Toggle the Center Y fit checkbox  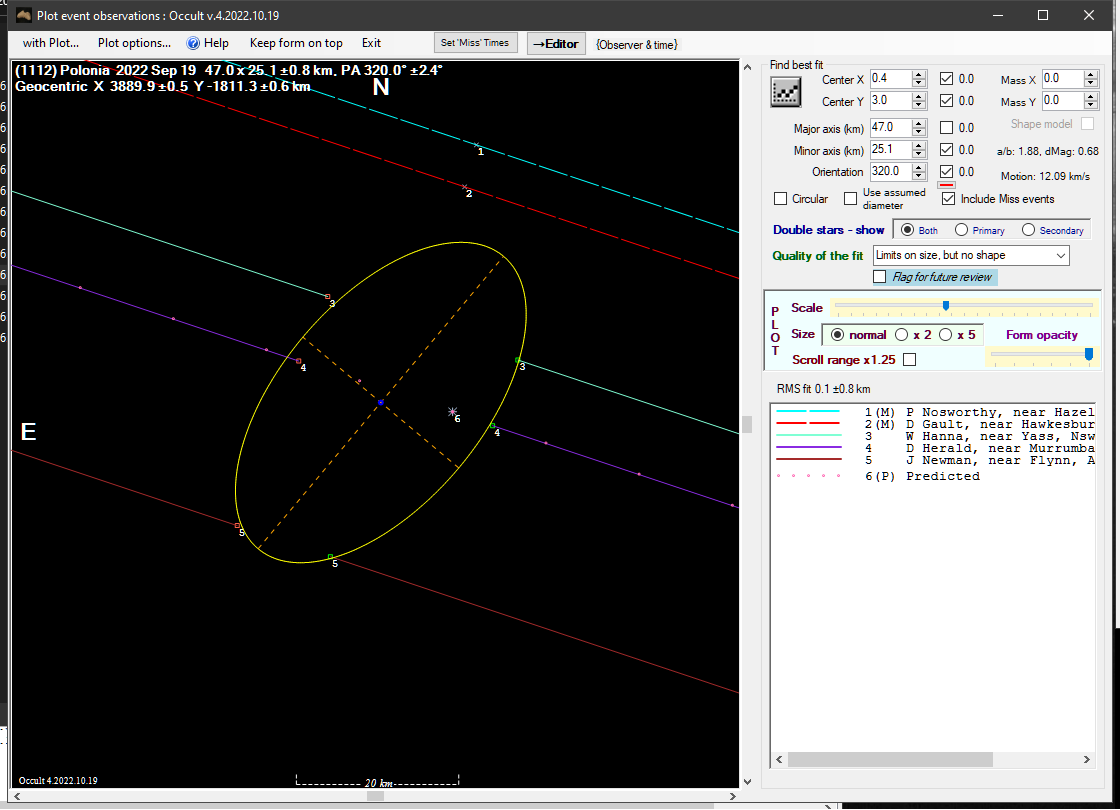pos(946,101)
